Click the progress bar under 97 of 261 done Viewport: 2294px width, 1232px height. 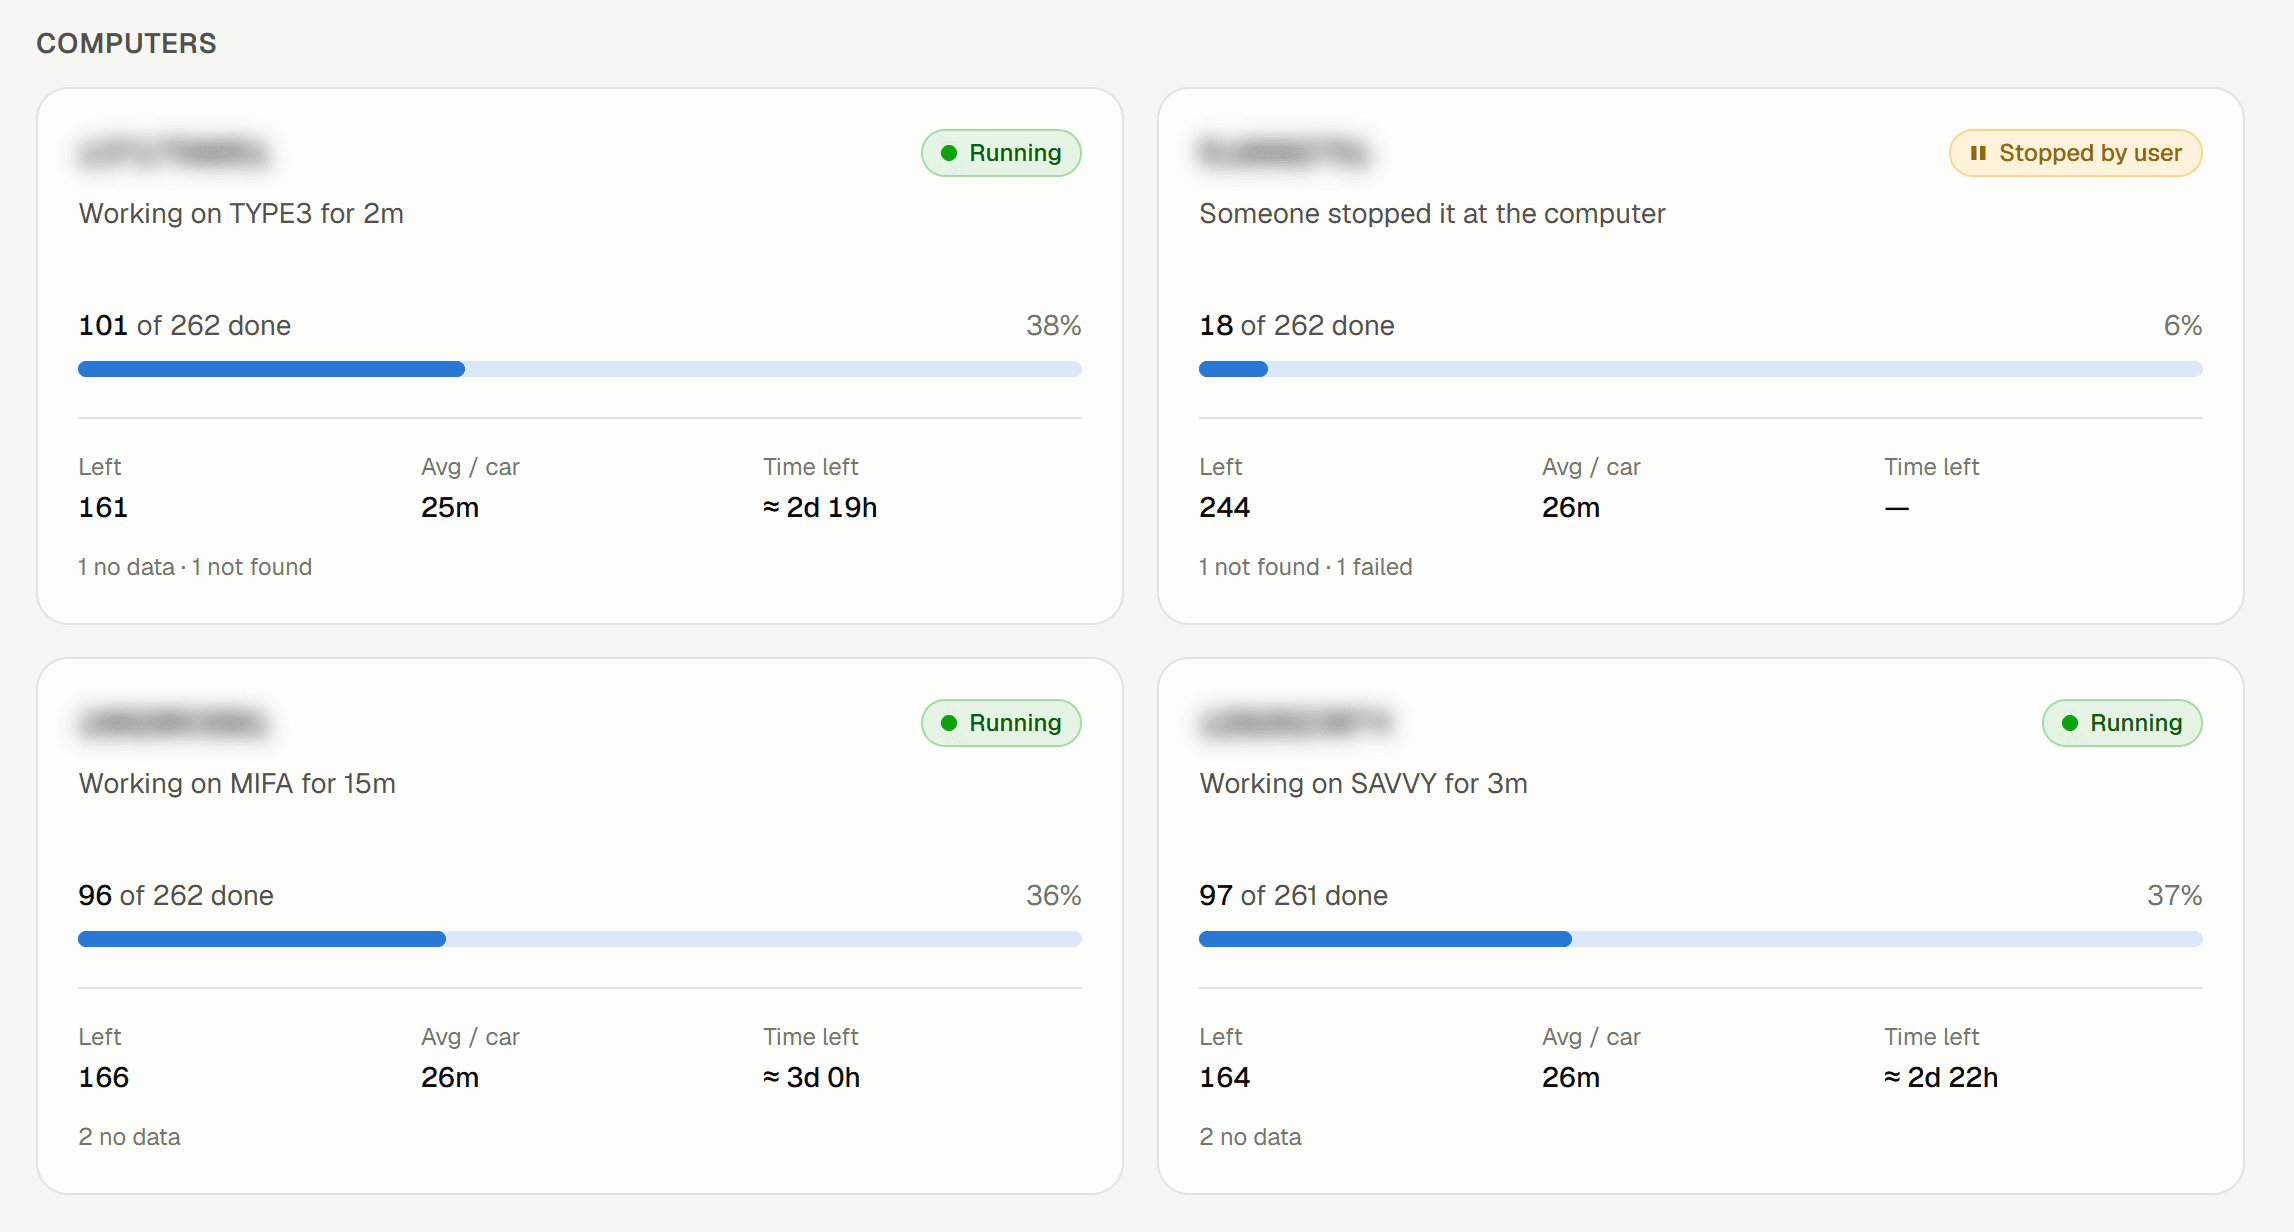1701,939
